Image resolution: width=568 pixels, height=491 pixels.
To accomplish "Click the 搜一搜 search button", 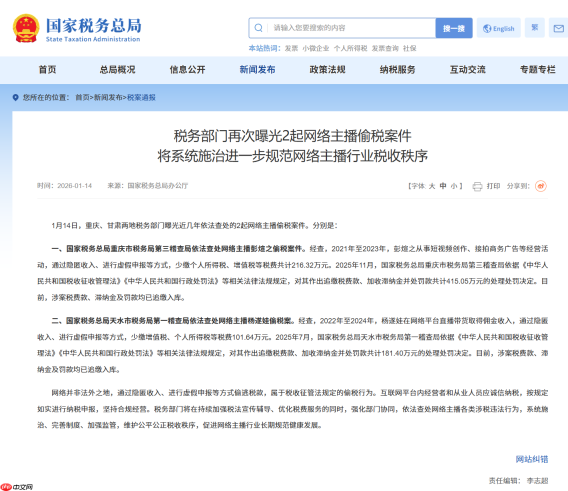I will click(x=454, y=28).
